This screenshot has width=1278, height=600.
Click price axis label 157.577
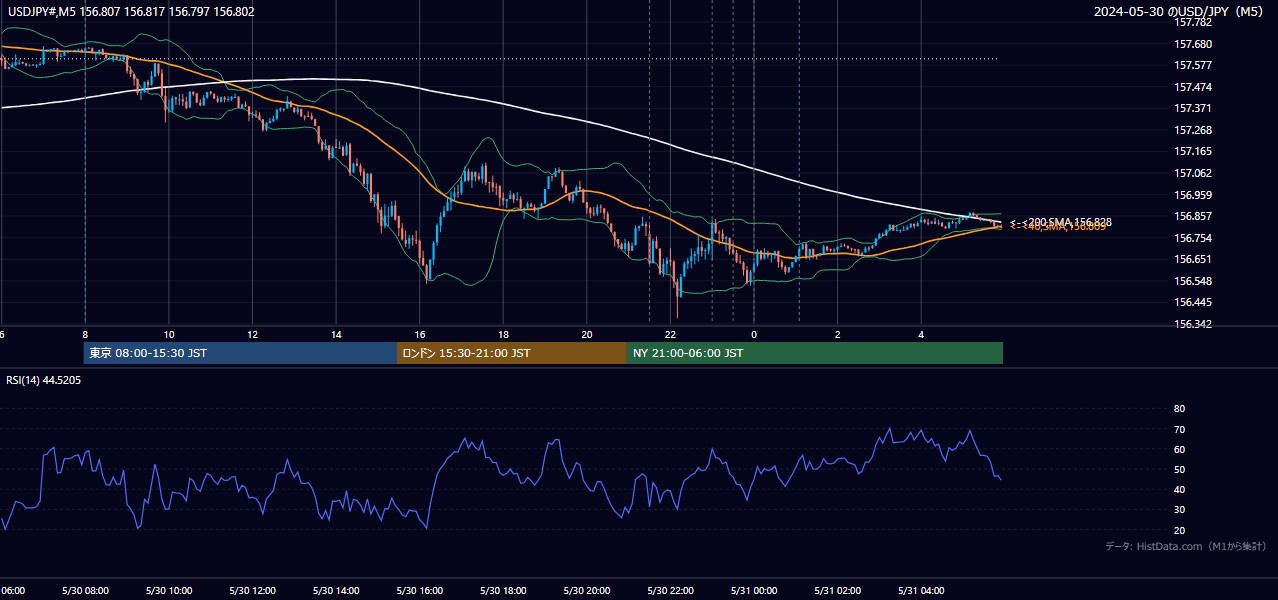(1193, 65)
